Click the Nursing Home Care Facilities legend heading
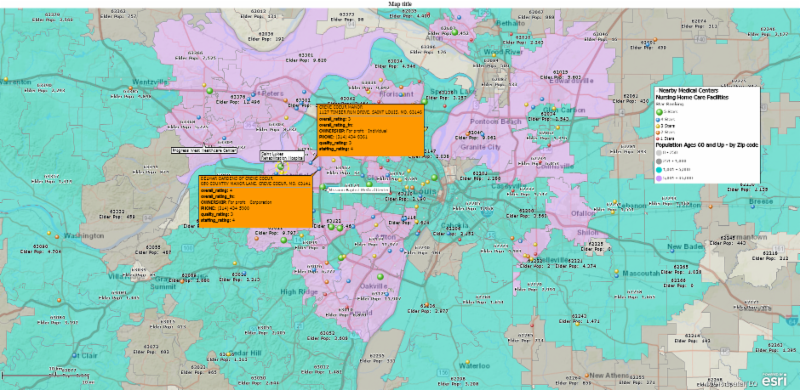The height and width of the screenshot is (390, 800). tap(692, 96)
